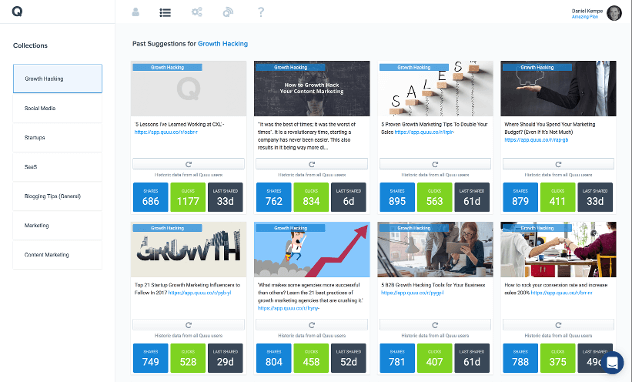The width and height of the screenshot is (632, 382).
Task: Open the chat widget bubble icon
Action: (x=612, y=362)
